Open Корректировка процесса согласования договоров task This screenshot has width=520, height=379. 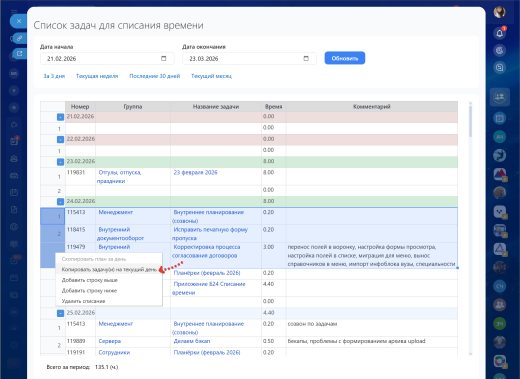(x=206, y=251)
